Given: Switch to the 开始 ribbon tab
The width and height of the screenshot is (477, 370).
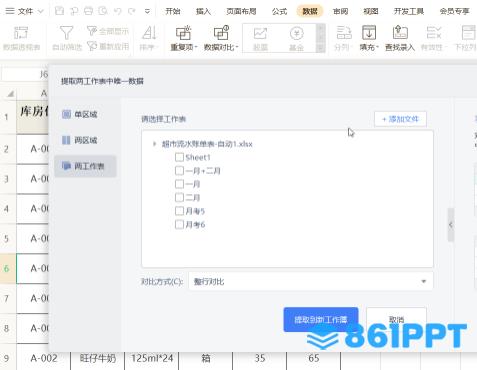Looking at the screenshot, I should (x=173, y=11).
